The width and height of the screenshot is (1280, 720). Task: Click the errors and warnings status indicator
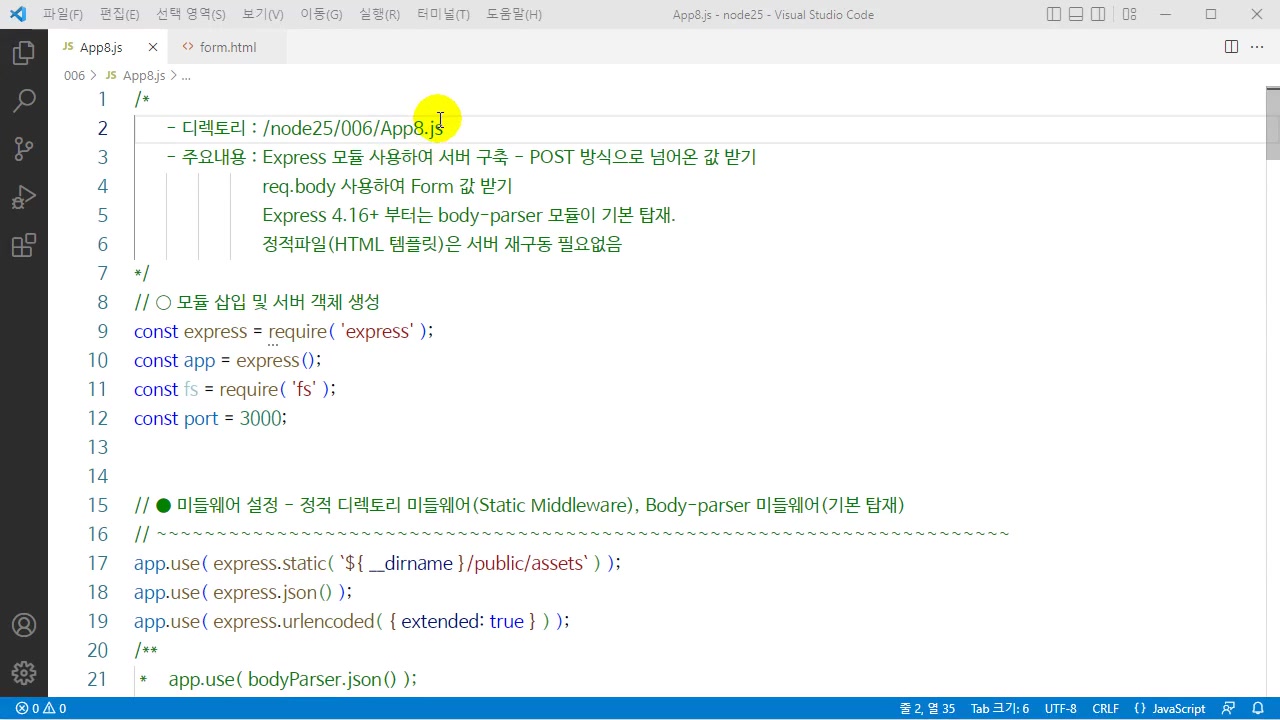tap(41, 708)
